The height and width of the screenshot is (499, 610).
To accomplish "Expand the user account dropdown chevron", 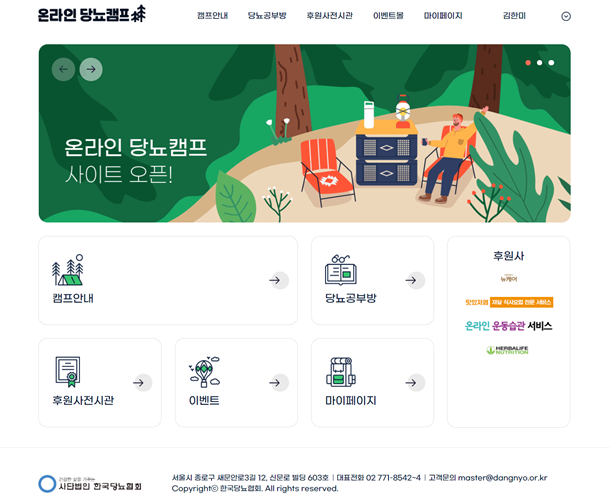I will click(x=566, y=16).
